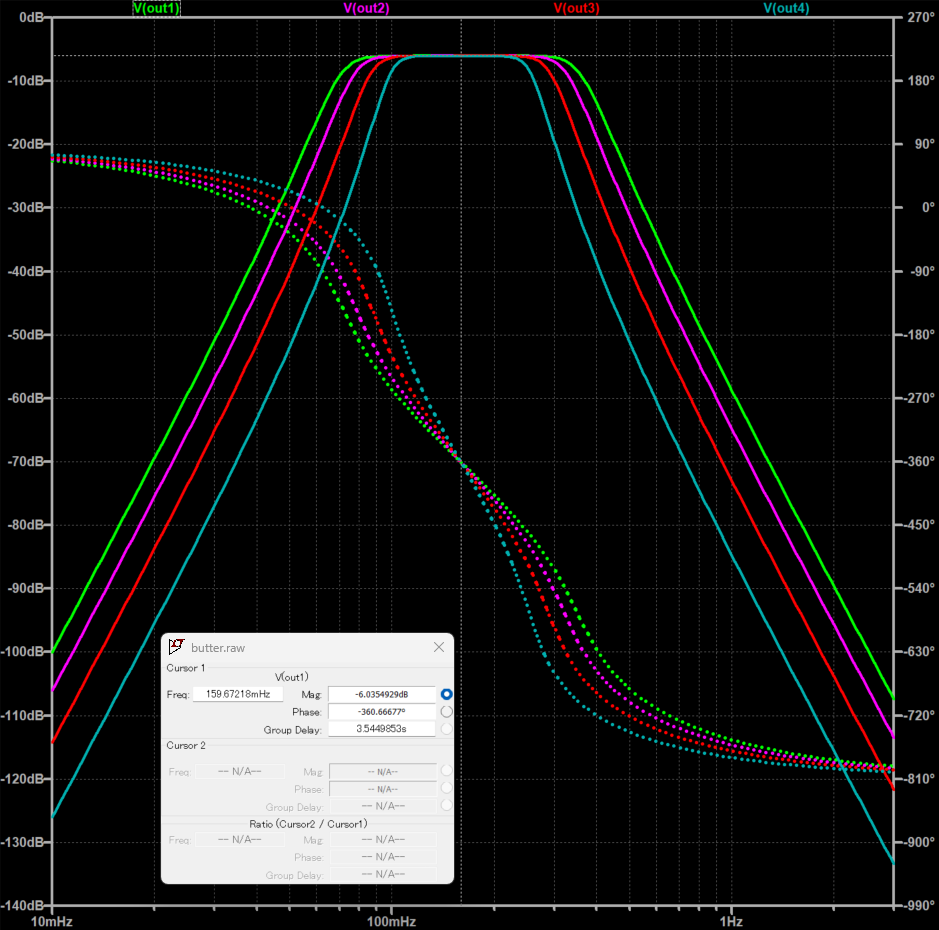Click the -10dB left axis label
This screenshot has height=930, width=939.
coord(26,81)
